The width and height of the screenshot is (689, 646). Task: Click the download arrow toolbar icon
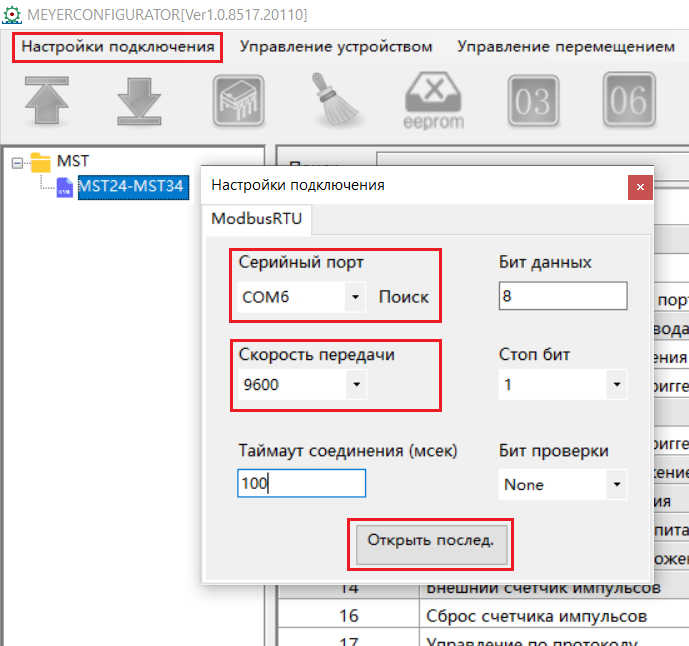(x=140, y=100)
